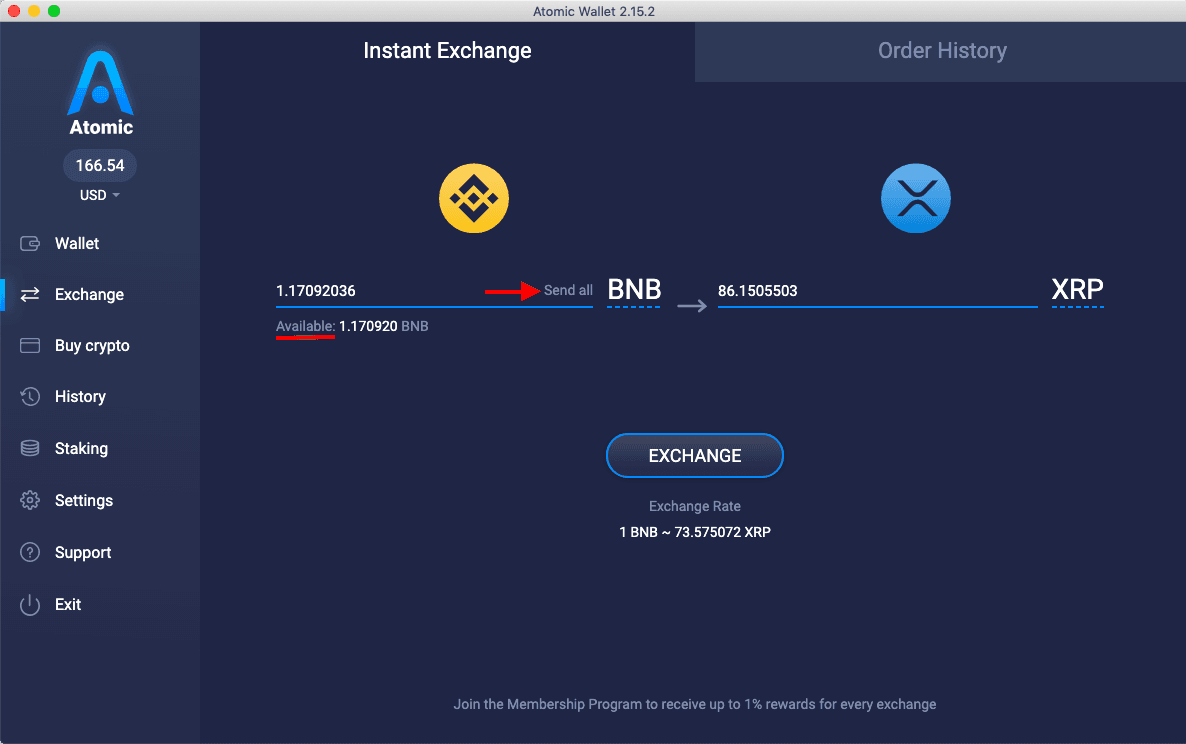
Task: Select the Exchange arrows icon
Action: (x=29, y=294)
